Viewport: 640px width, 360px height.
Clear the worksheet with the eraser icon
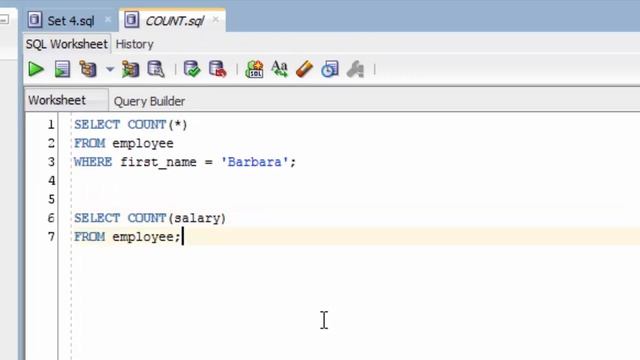pyautogui.click(x=304, y=69)
